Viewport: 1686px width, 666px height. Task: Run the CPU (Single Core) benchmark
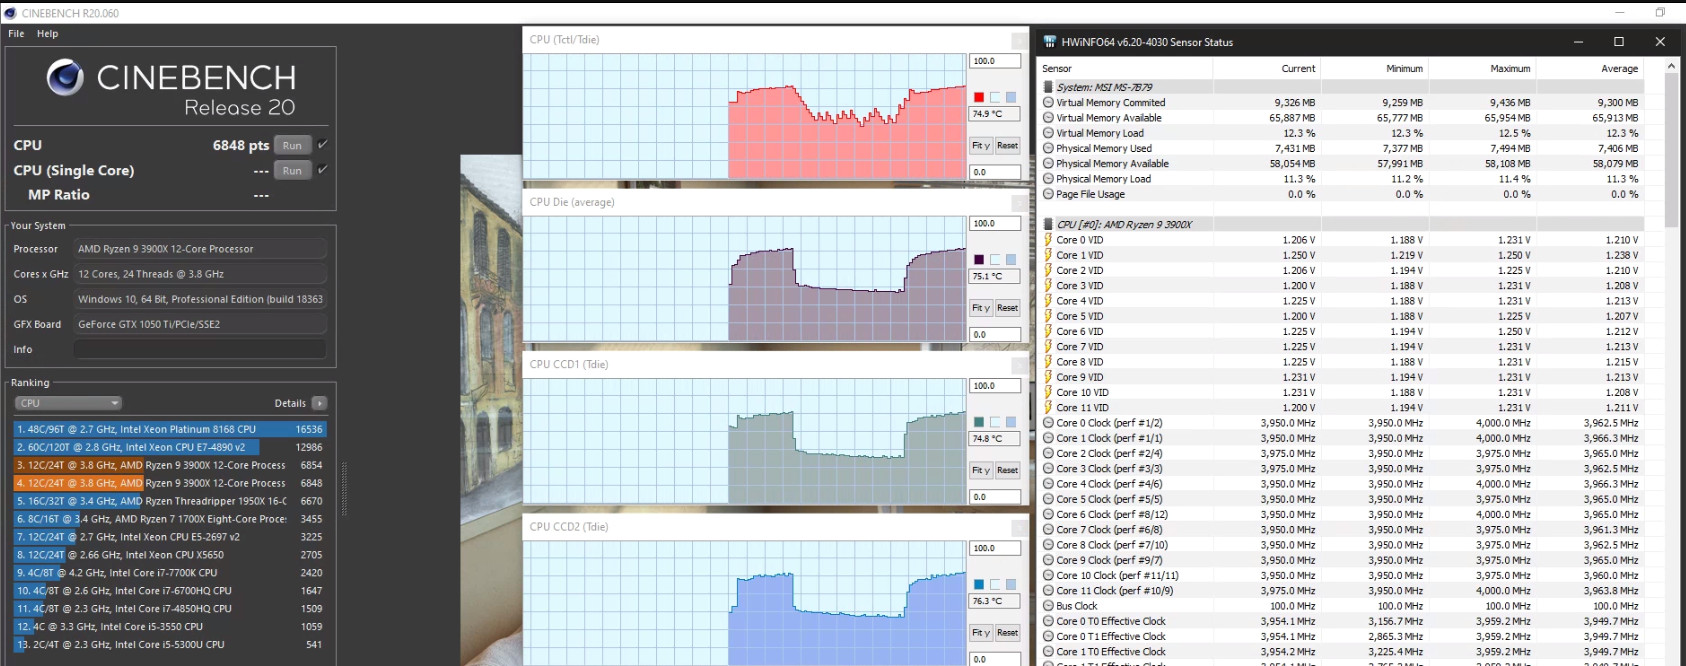click(x=292, y=170)
